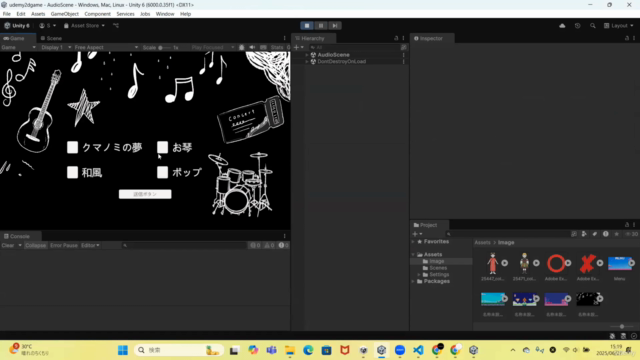Viewport: 640px width, 360px height.
Task: Switch to the Scene tab
Action: (x=51, y=38)
